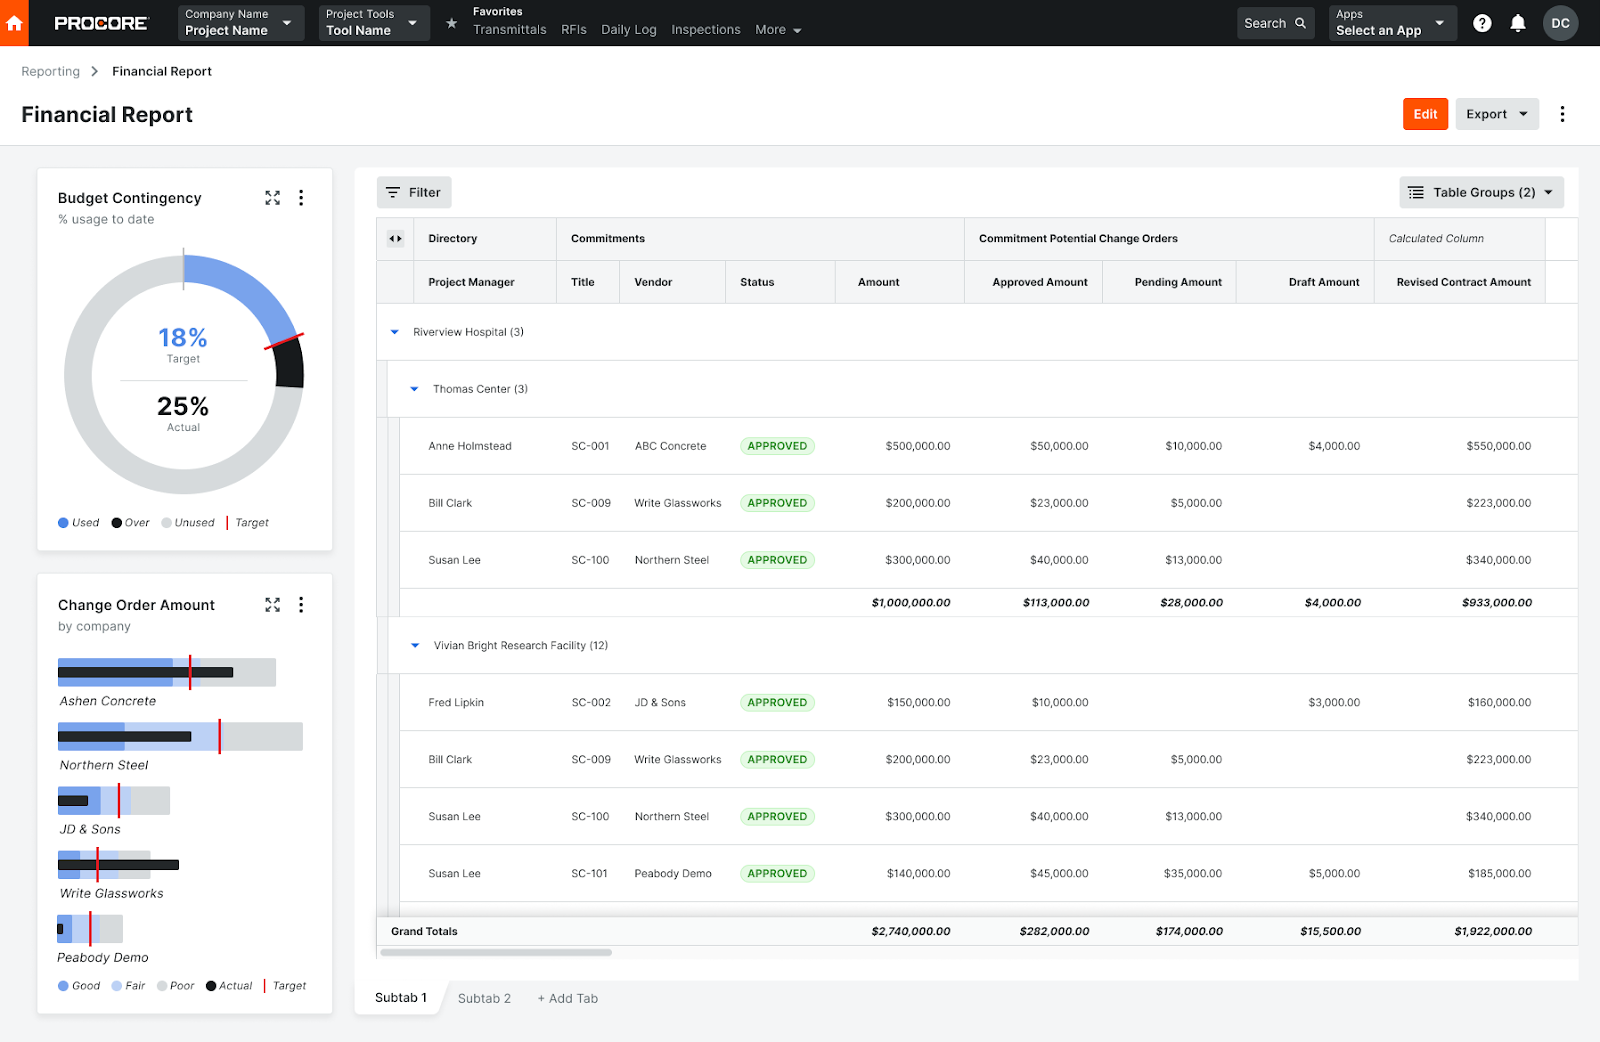Click the Procore logo
Screen dimensions: 1600x1042
pos(101,23)
